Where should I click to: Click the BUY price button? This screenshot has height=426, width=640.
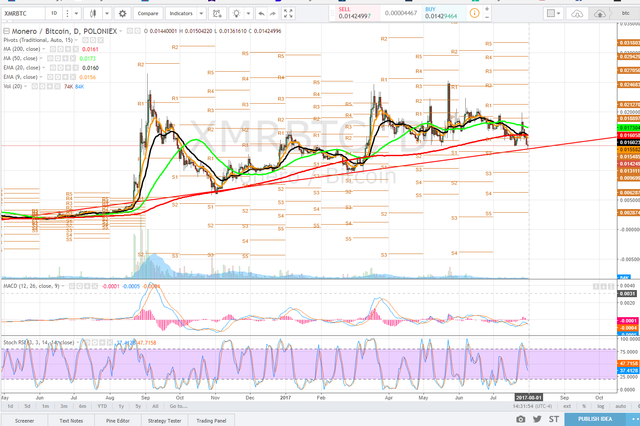pos(442,13)
